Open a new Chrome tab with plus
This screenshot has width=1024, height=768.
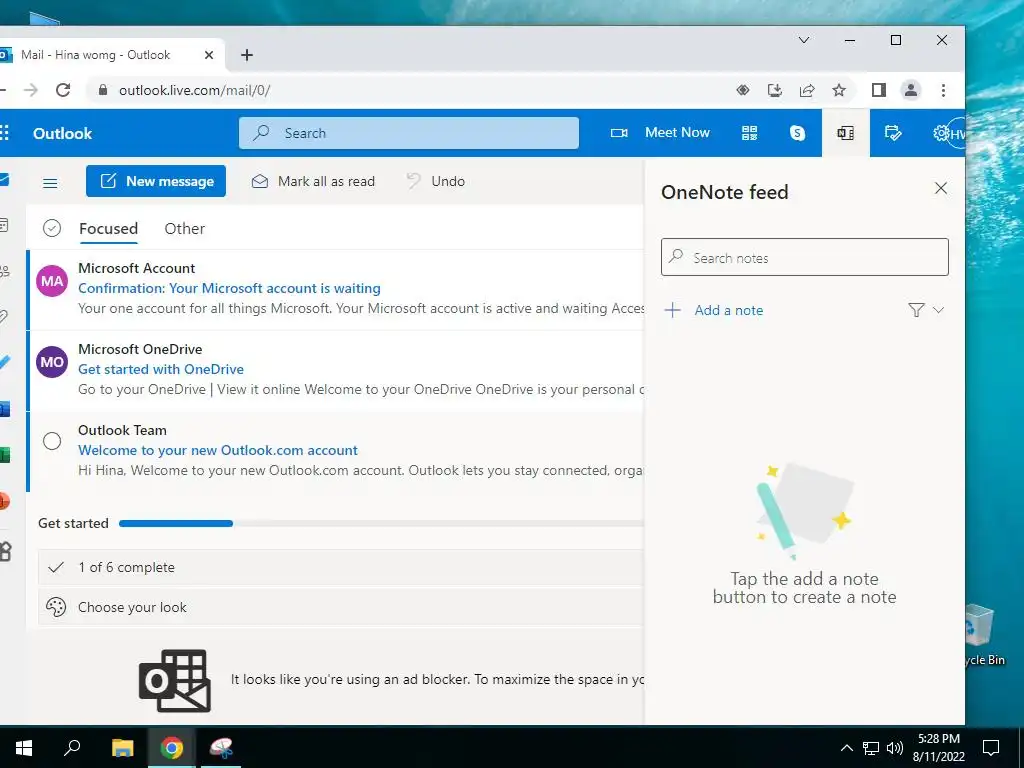(x=247, y=55)
